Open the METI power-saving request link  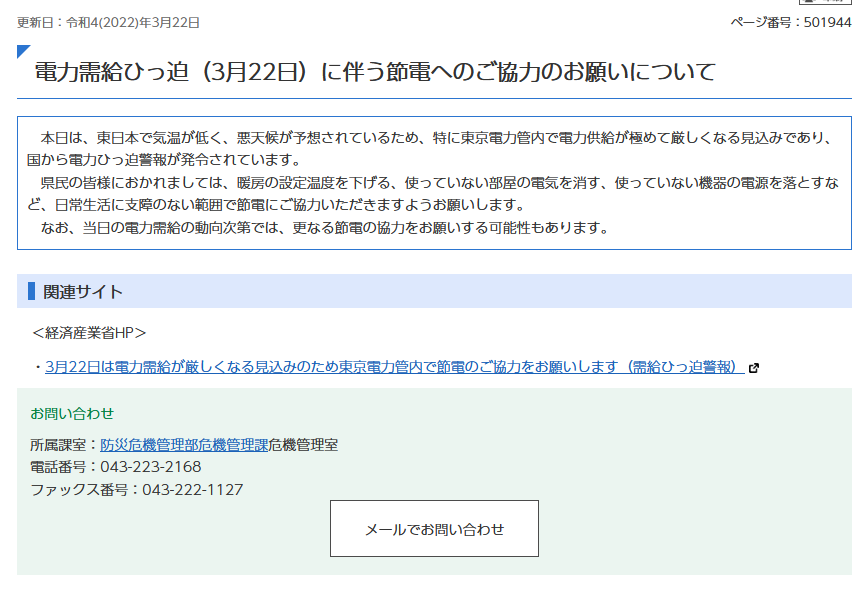(x=394, y=367)
